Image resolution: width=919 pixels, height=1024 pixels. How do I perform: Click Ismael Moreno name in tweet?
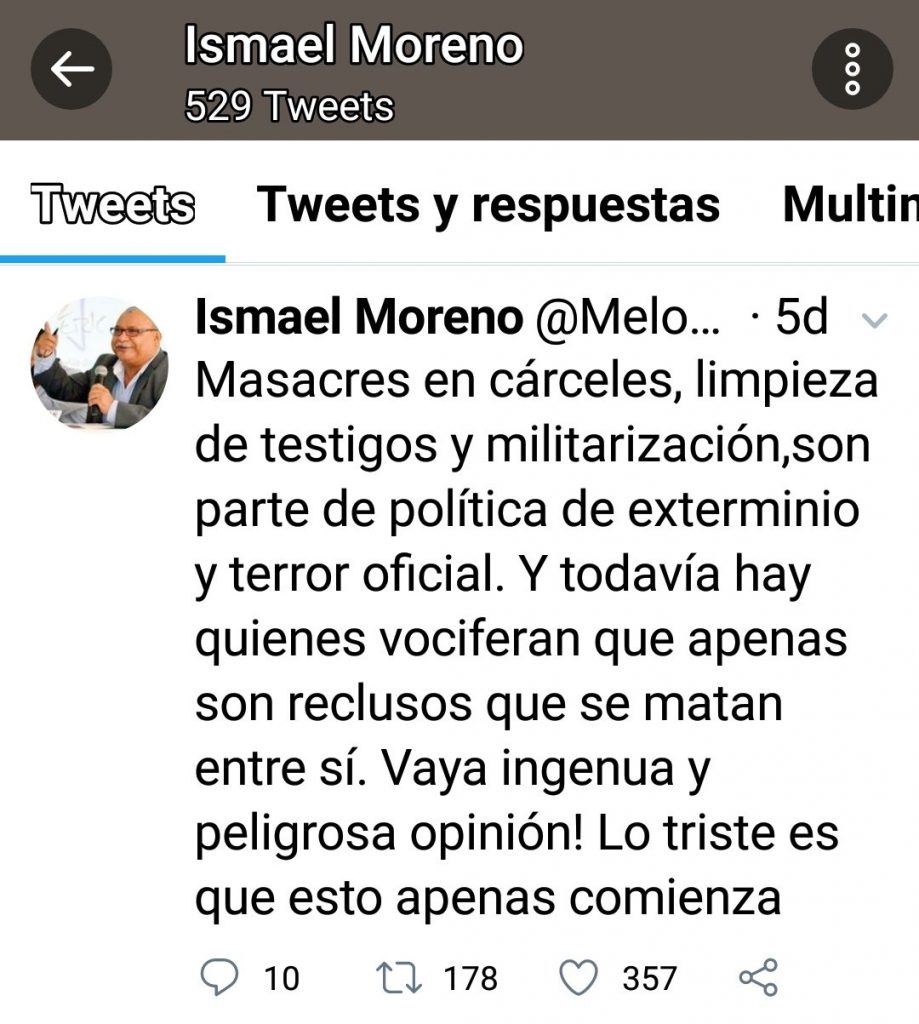359,317
